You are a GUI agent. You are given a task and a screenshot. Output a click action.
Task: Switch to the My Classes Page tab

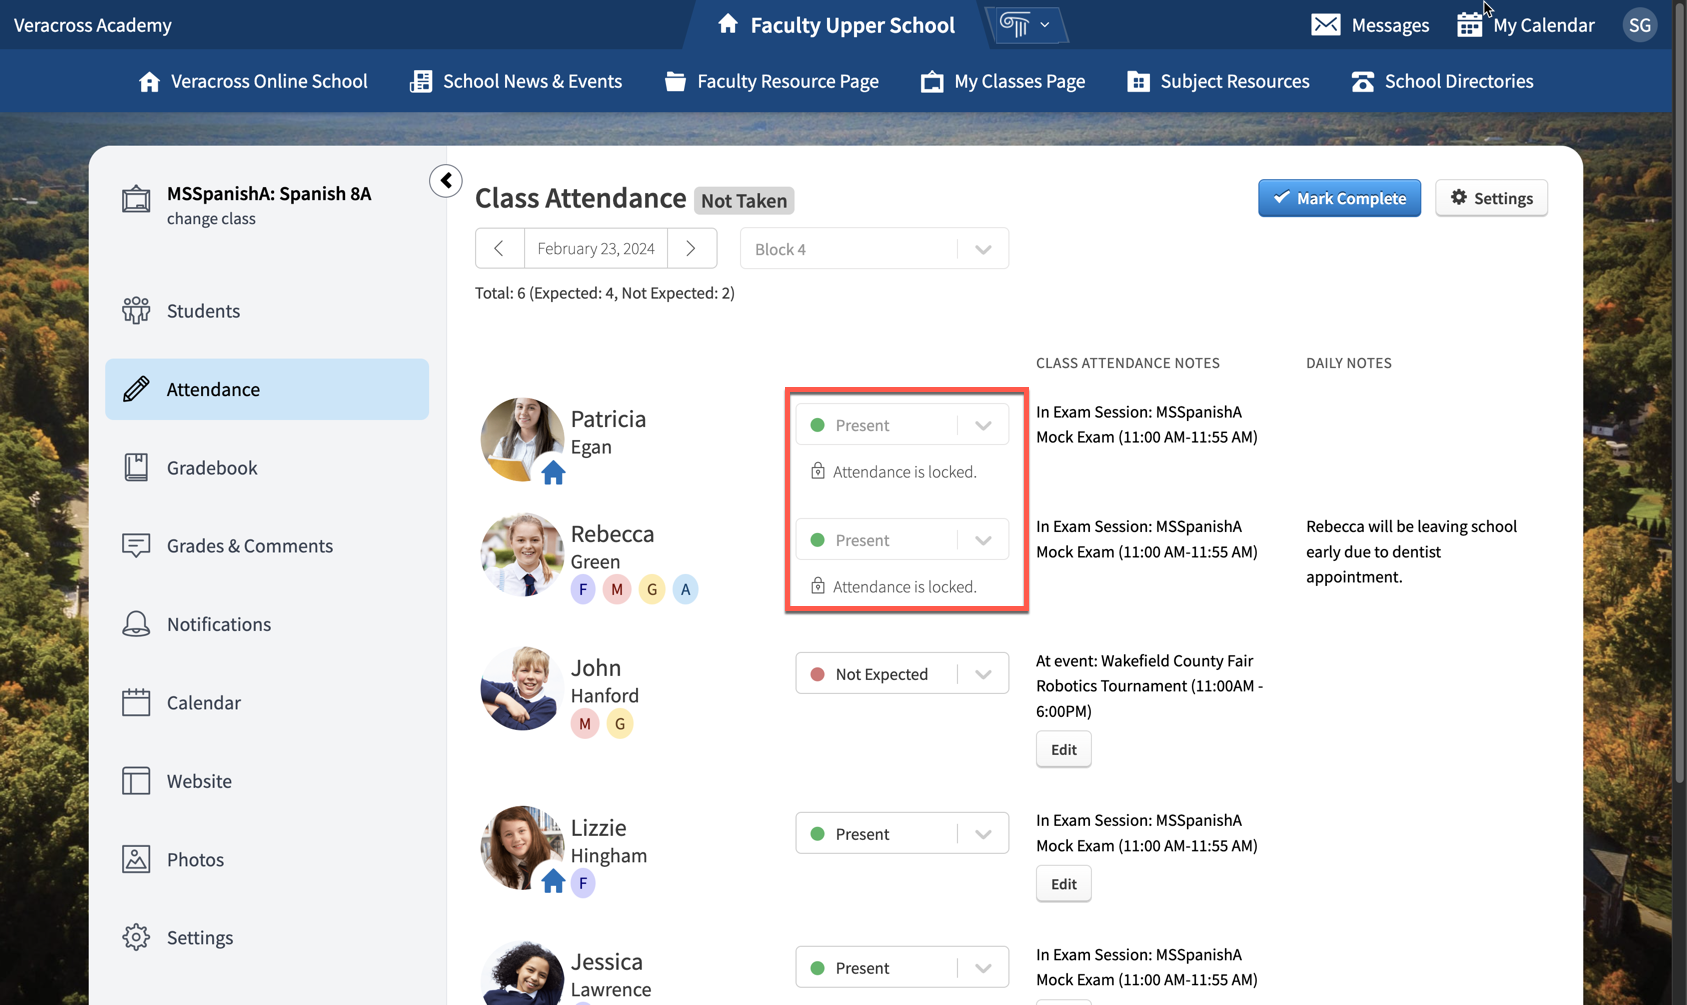click(1003, 81)
